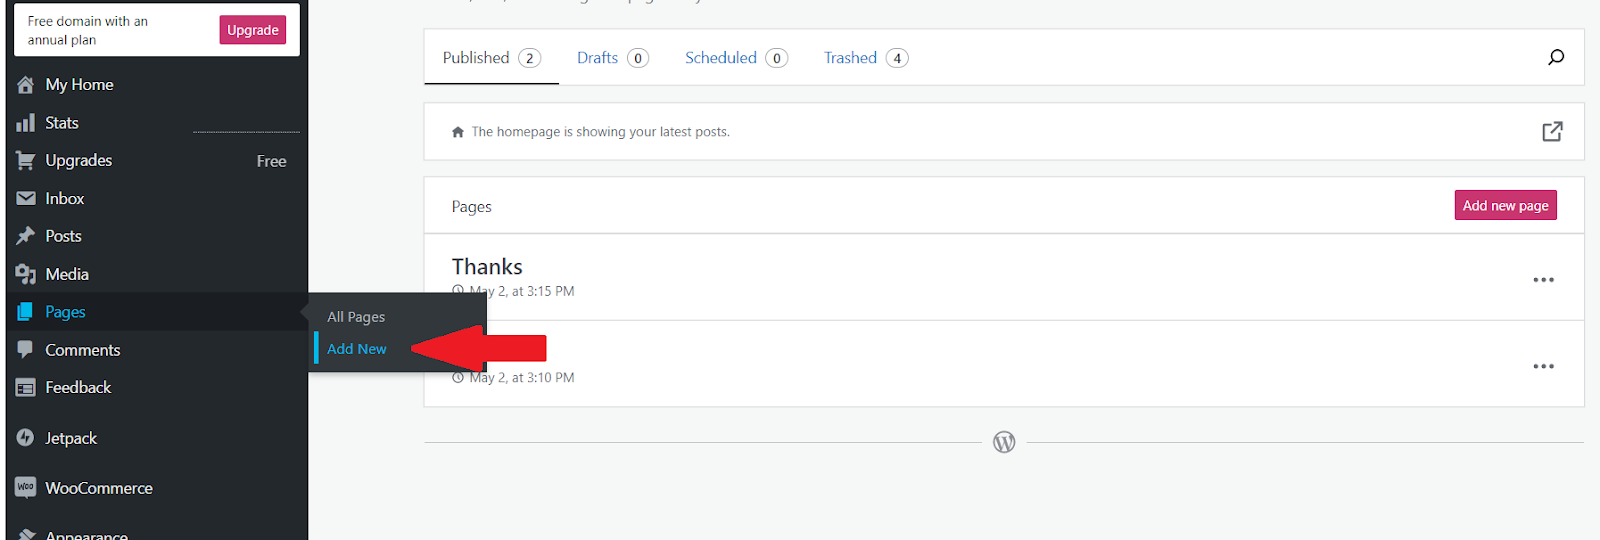The height and width of the screenshot is (540, 1600).
Task: Click the Feedback form icon
Action: click(x=26, y=387)
